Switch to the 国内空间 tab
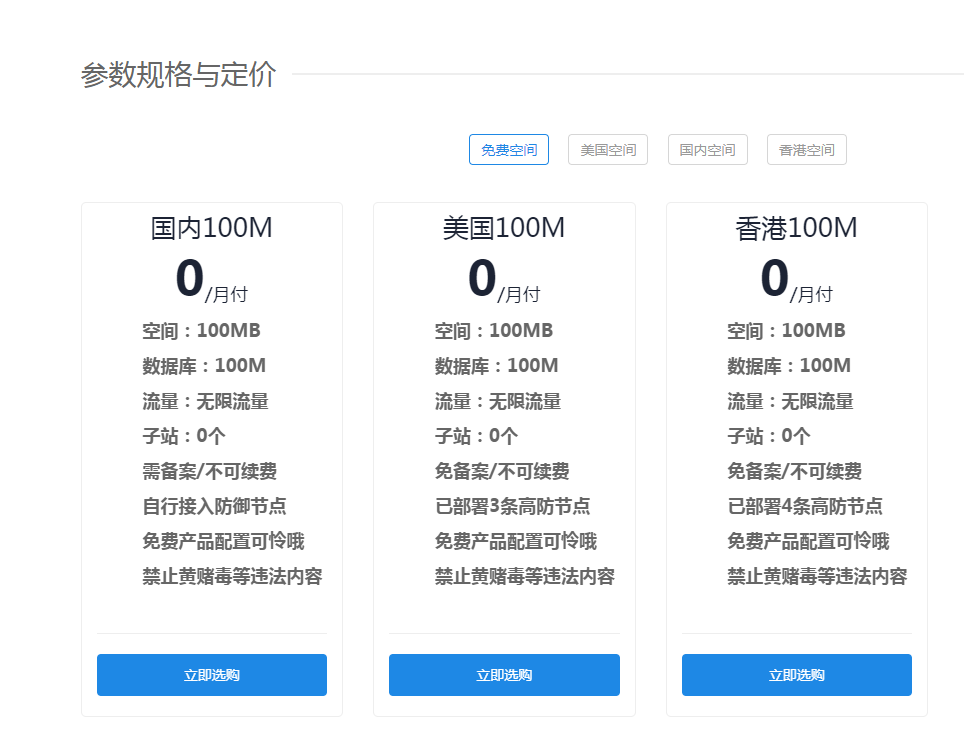The height and width of the screenshot is (736, 964). coord(707,149)
